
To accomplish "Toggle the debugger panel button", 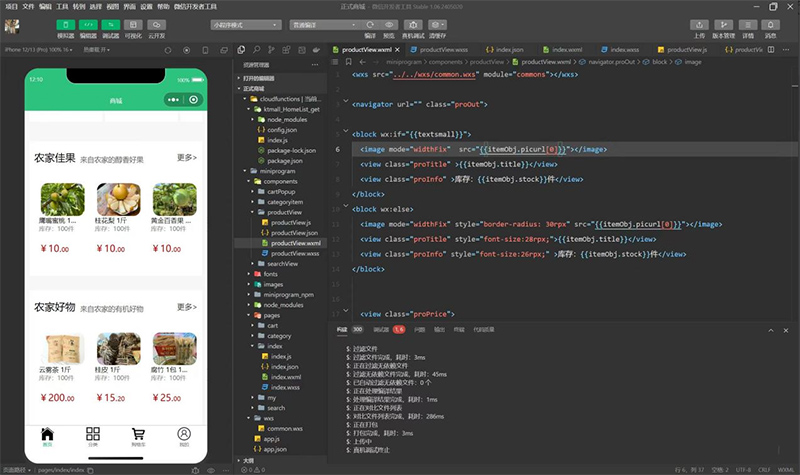I will tap(111, 24).
